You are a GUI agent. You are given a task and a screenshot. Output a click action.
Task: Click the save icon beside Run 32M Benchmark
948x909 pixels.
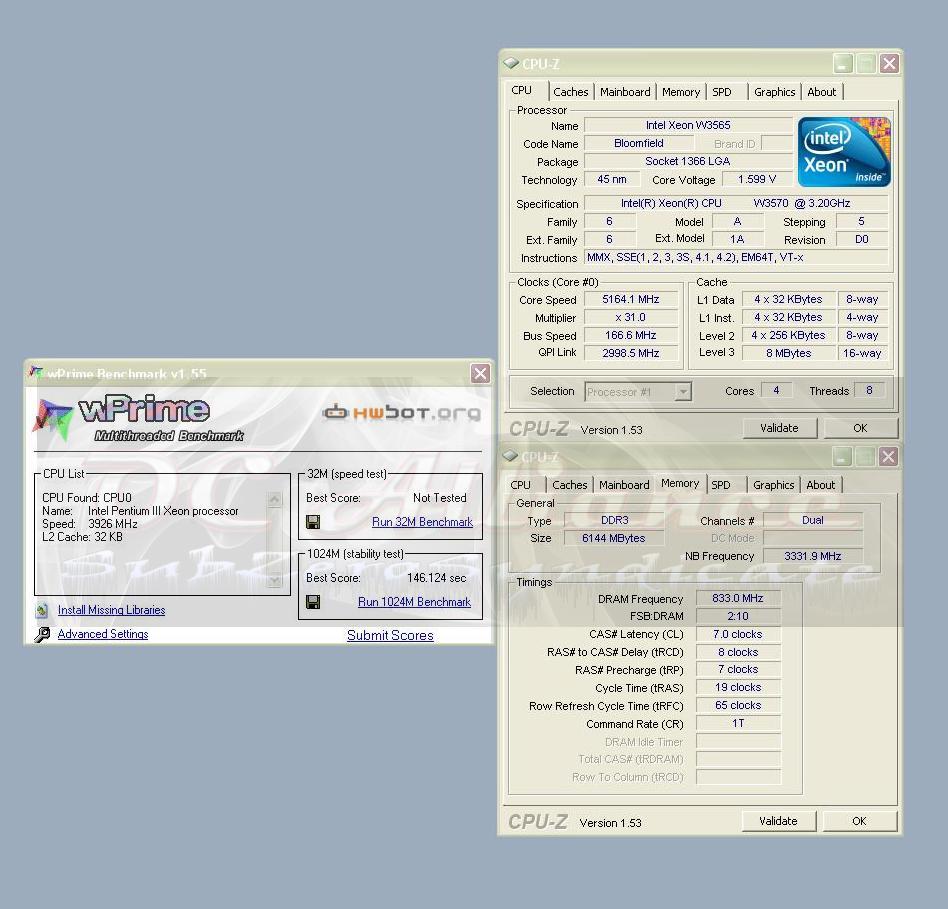[x=313, y=522]
